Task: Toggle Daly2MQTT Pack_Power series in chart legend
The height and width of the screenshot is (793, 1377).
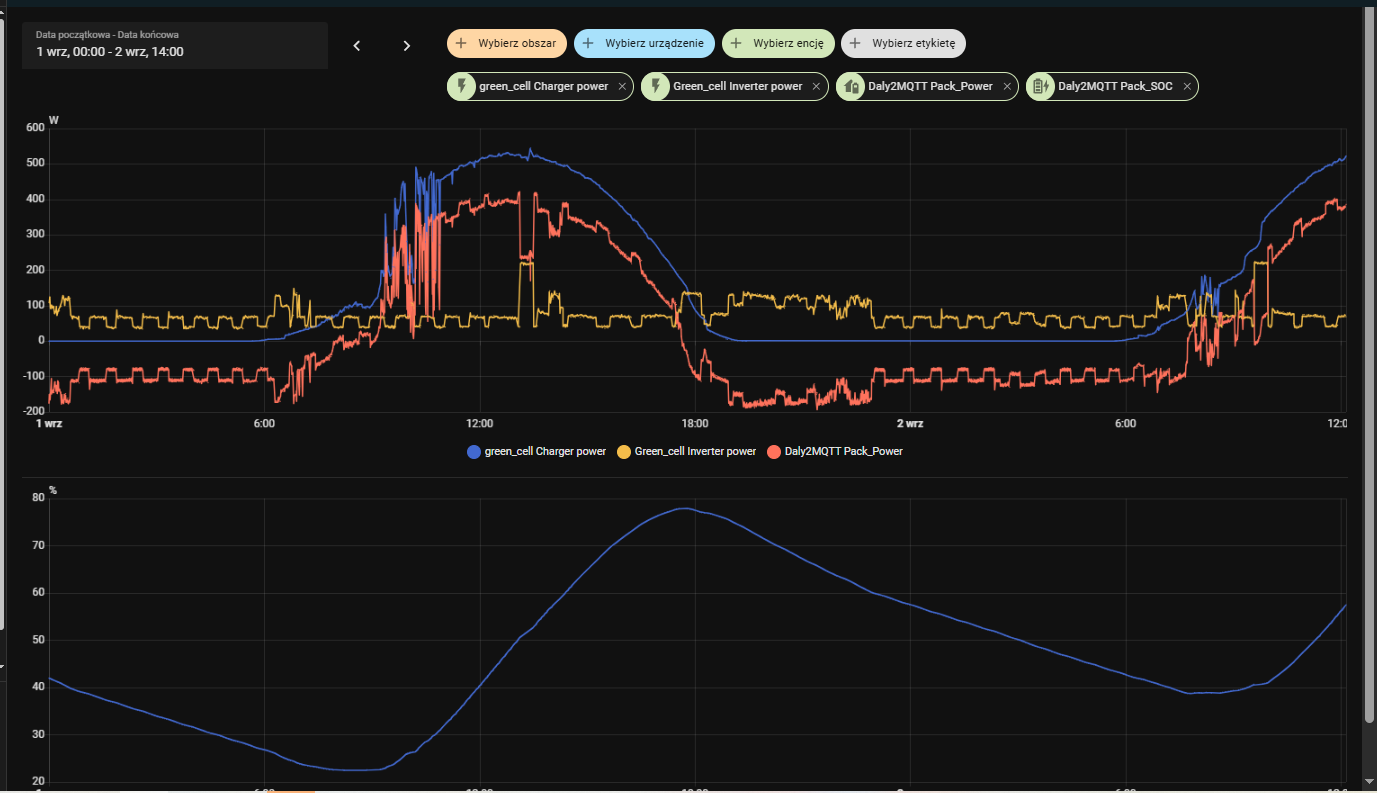Action: click(x=835, y=452)
